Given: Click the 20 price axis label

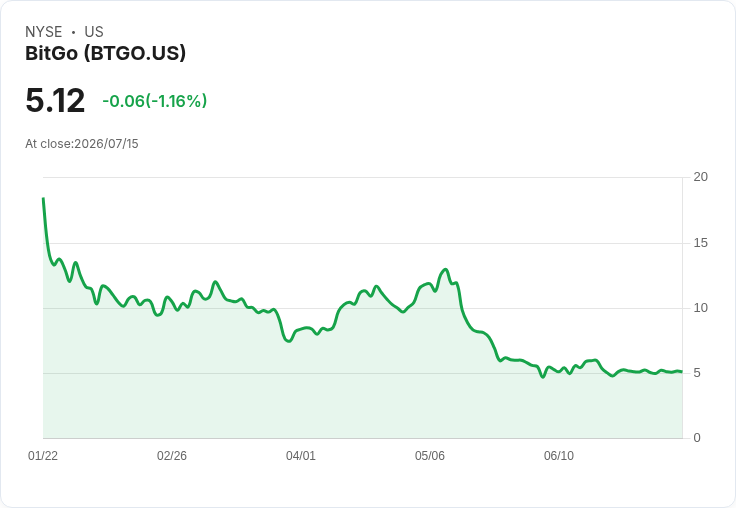Looking at the screenshot, I should pyautogui.click(x=700, y=177).
